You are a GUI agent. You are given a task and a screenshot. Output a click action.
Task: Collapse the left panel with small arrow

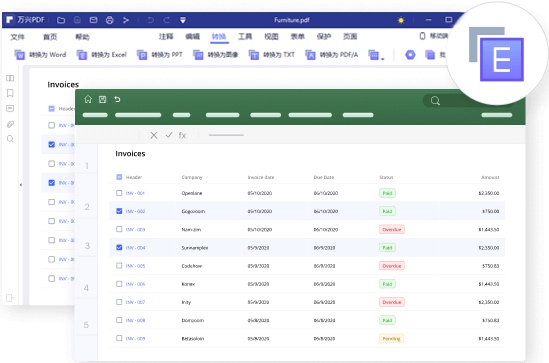pos(21,184)
